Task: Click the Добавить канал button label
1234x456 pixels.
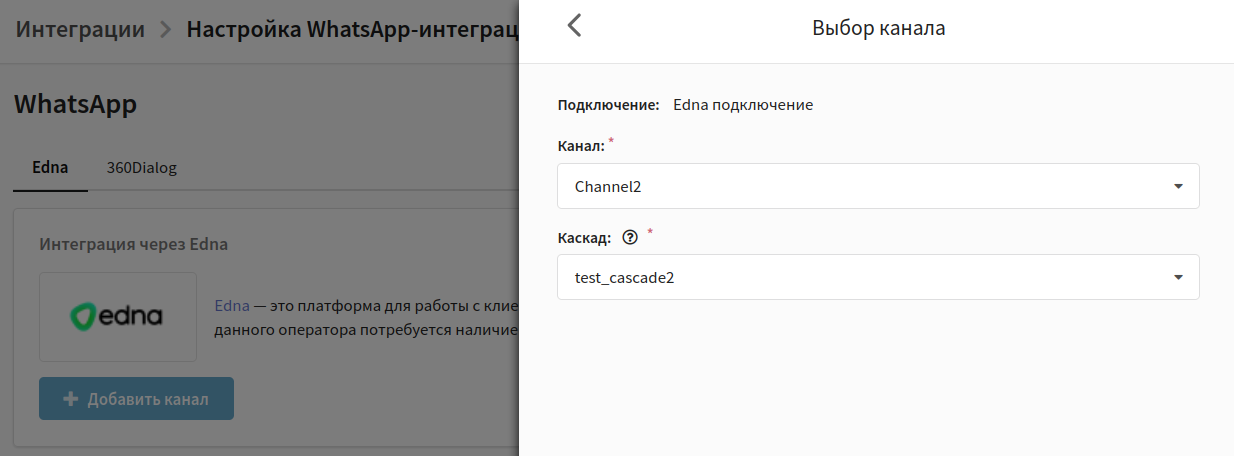Action: (148, 399)
